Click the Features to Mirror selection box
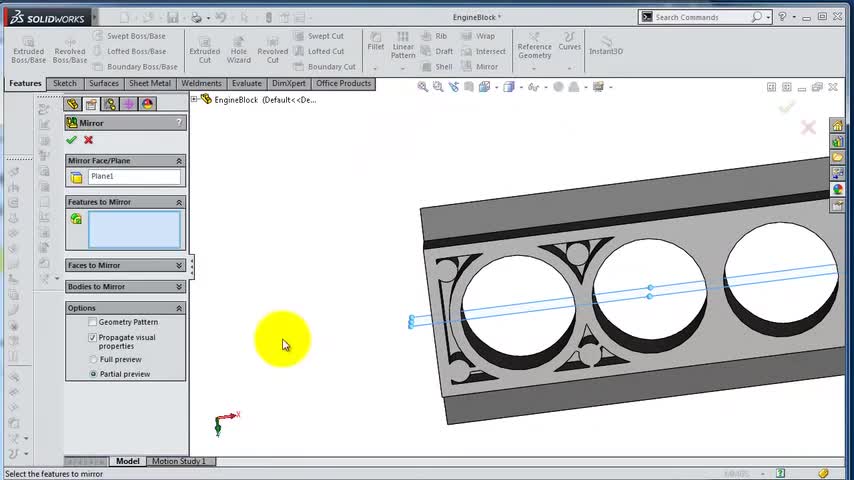Screen dimensions: 854x480 click(134, 229)
